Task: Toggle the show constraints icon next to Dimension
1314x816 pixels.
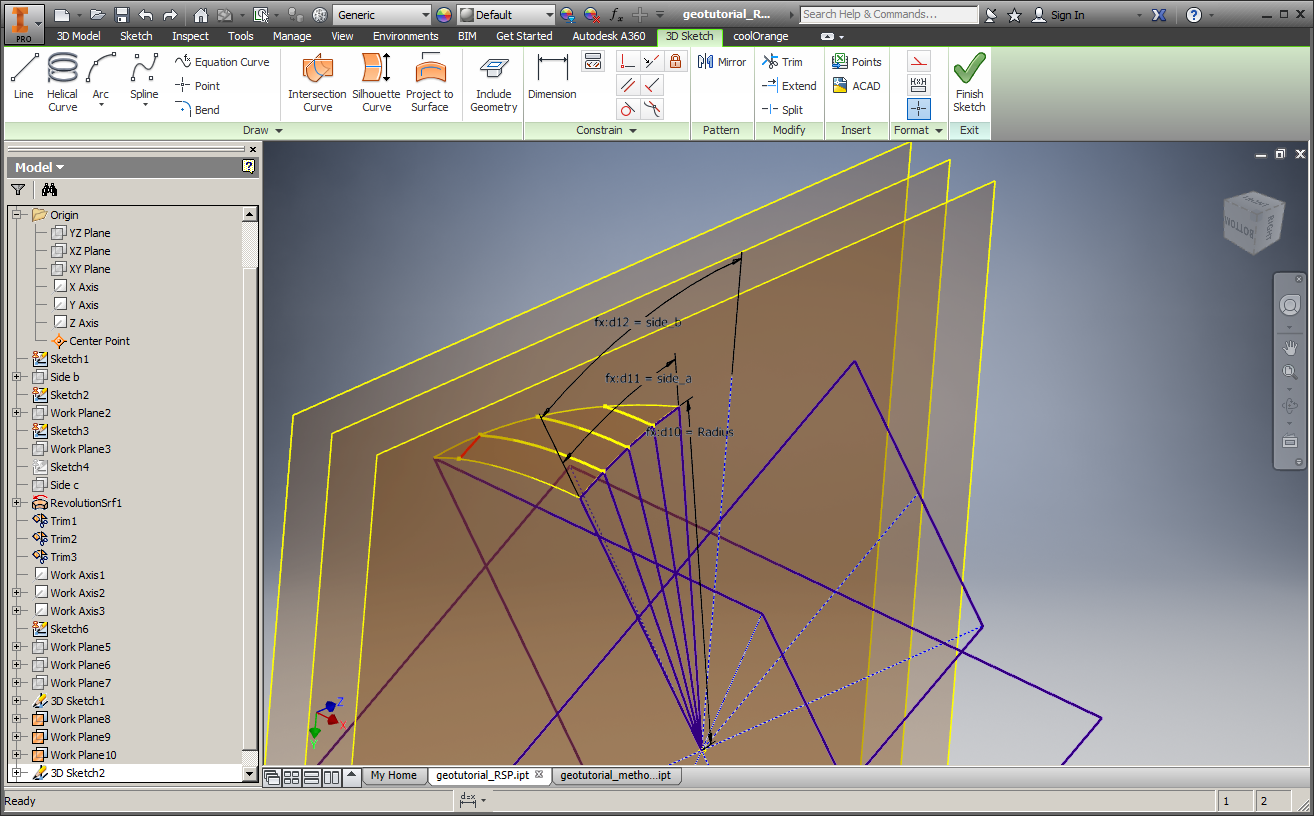Action: [593, 61]
